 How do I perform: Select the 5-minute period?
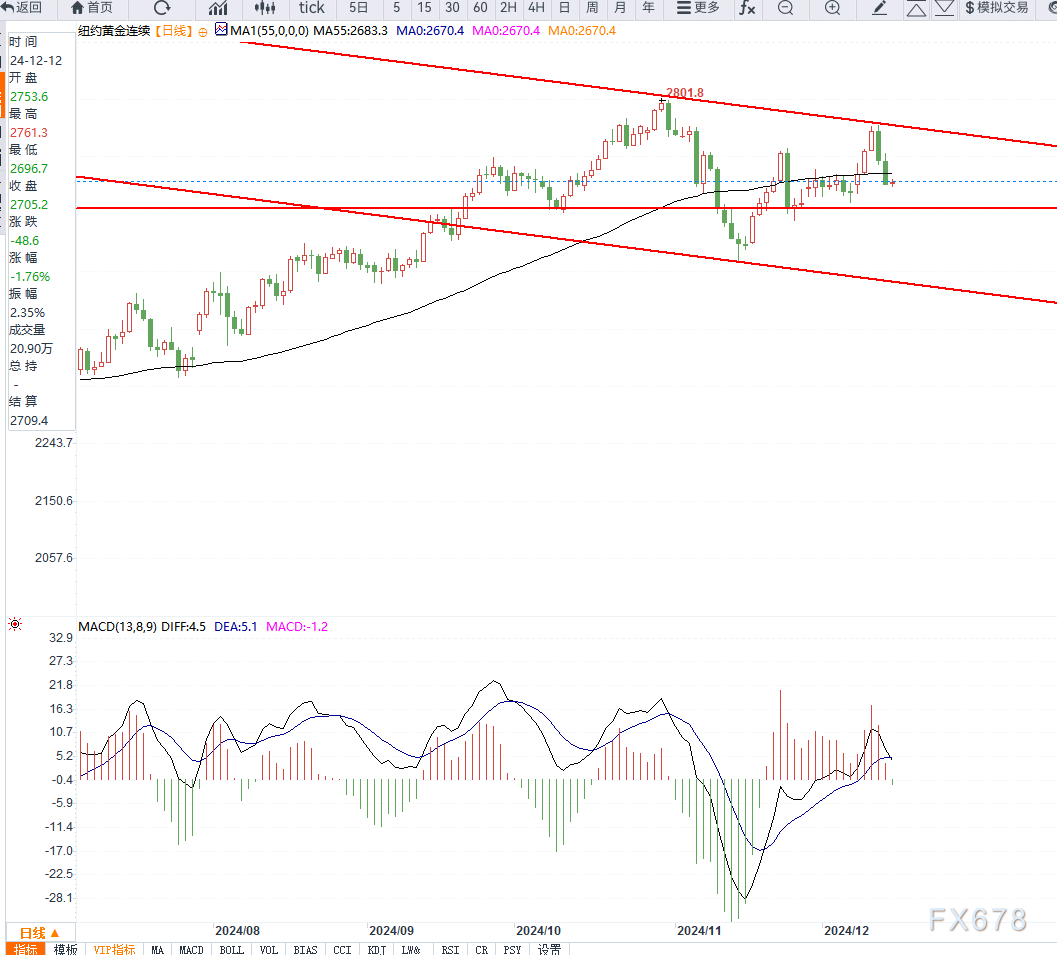[x=396, y=7]
